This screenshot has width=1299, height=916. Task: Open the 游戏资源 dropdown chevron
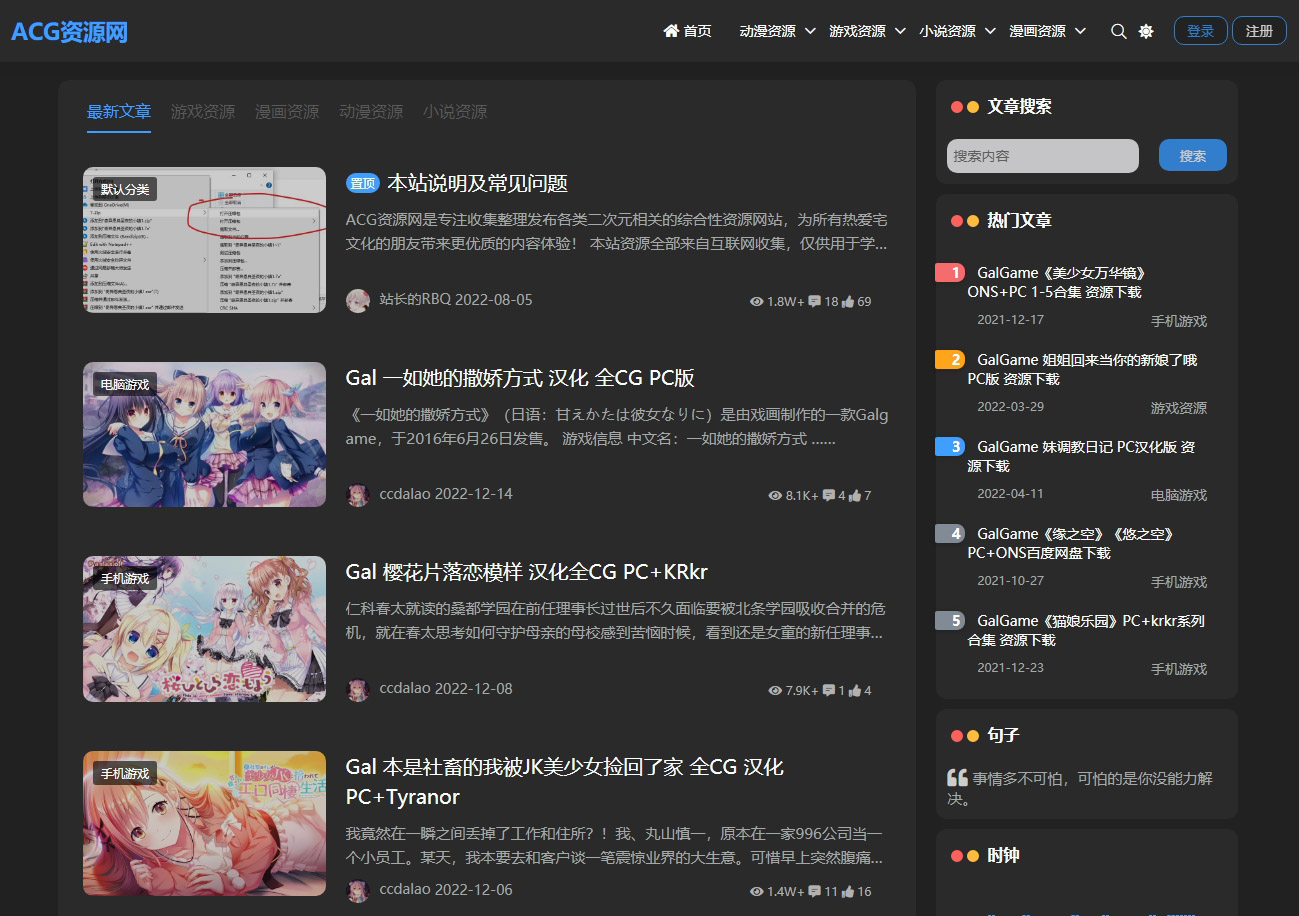pyautogui.click(x=899, y=31)
